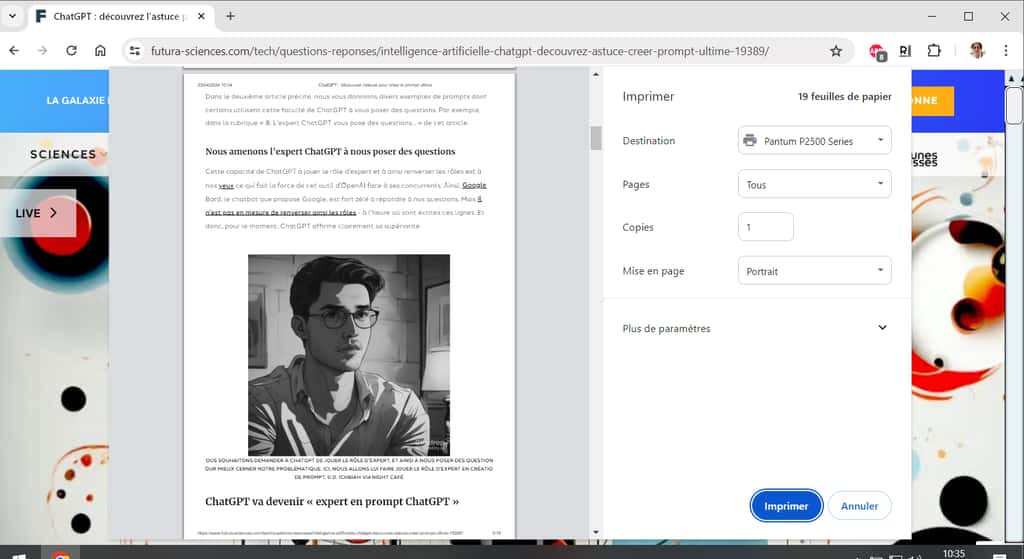Close the ChatGPT article tab

[201, 16]
